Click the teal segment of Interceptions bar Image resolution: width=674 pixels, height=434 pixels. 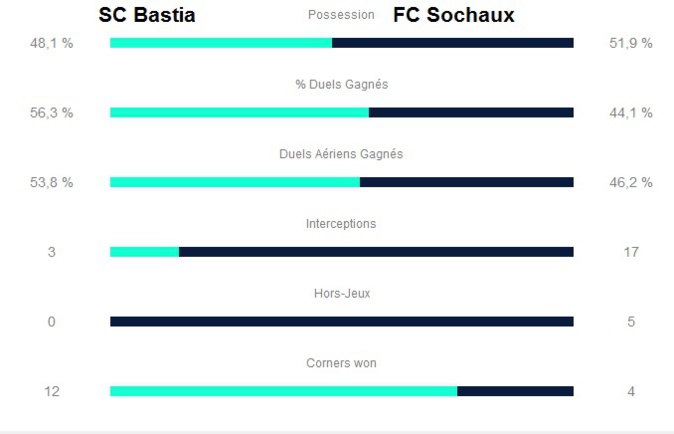coord(144,252)
